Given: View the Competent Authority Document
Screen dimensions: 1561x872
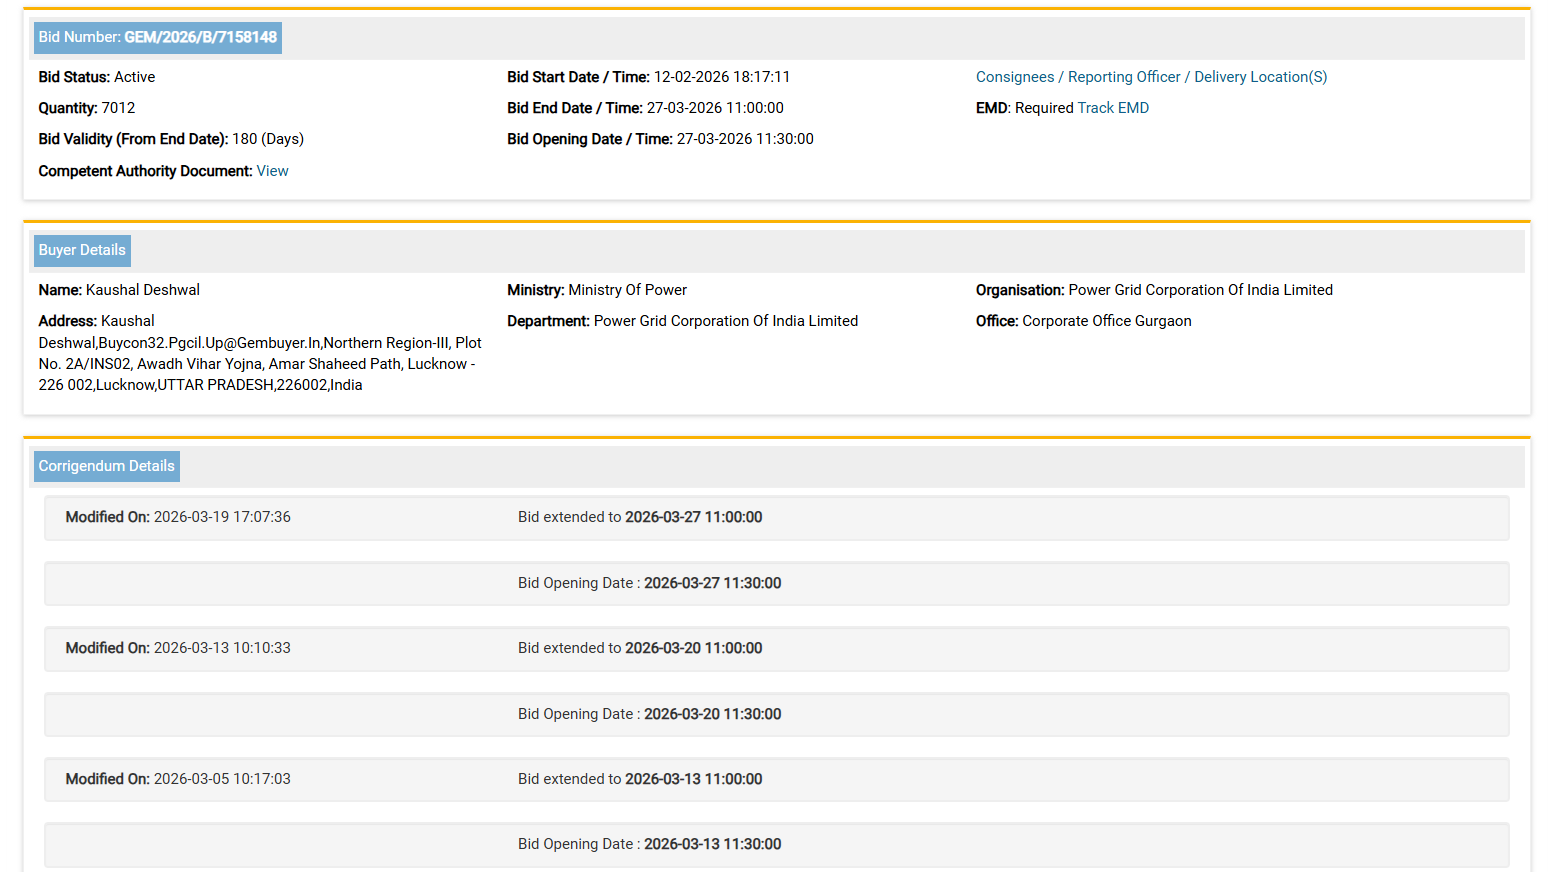Looking at the screenshot, I should 272,171.
